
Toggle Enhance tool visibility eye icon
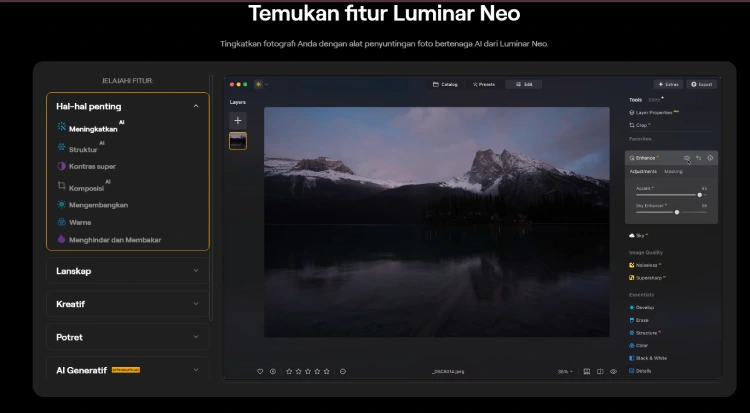point(686,158)
